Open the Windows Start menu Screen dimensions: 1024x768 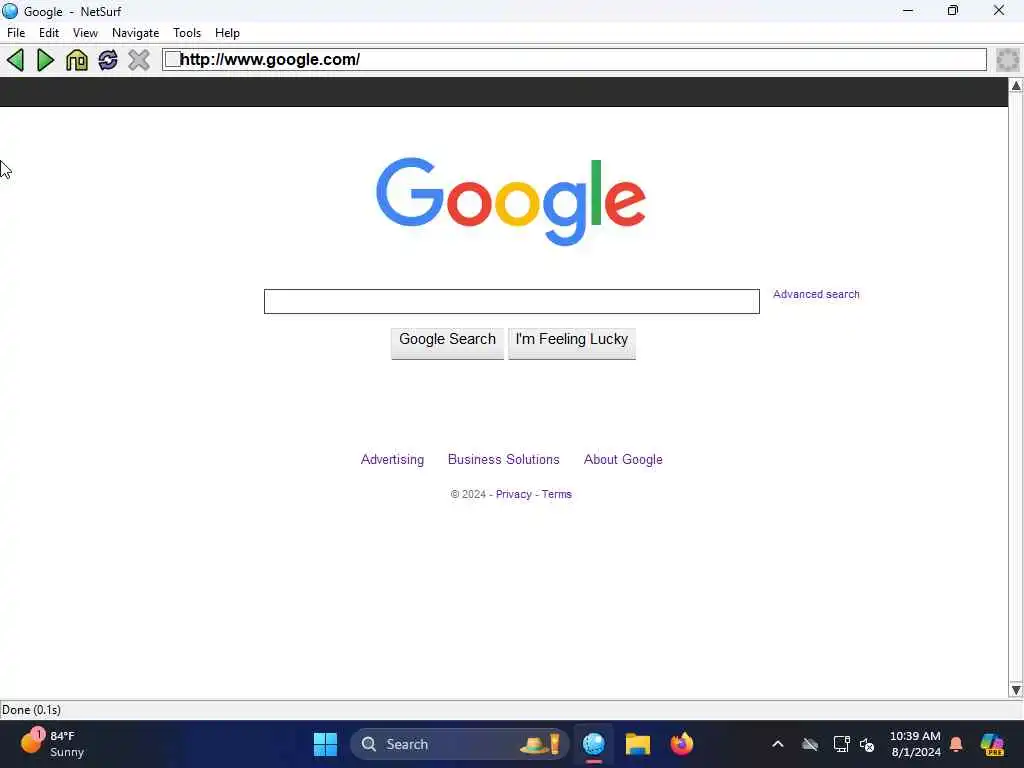(x=325, y=744)
